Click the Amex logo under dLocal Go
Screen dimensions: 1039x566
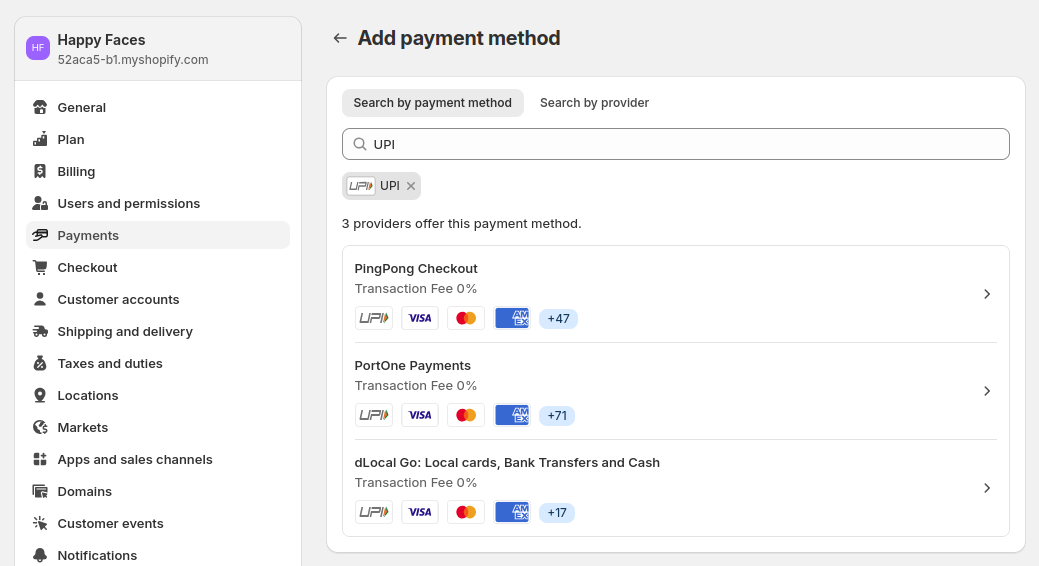pos(512,512)
